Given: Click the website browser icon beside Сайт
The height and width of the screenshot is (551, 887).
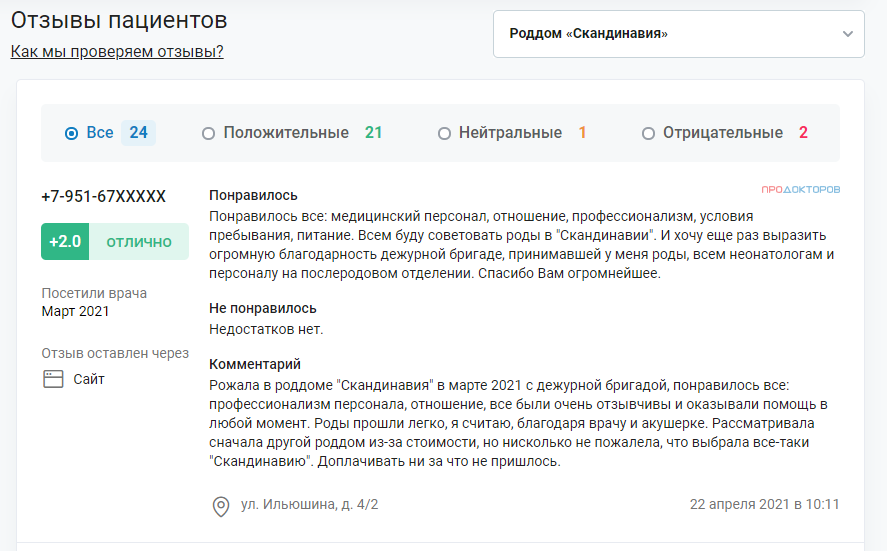Looking at the screenshot, I should [x=53, y=379].
